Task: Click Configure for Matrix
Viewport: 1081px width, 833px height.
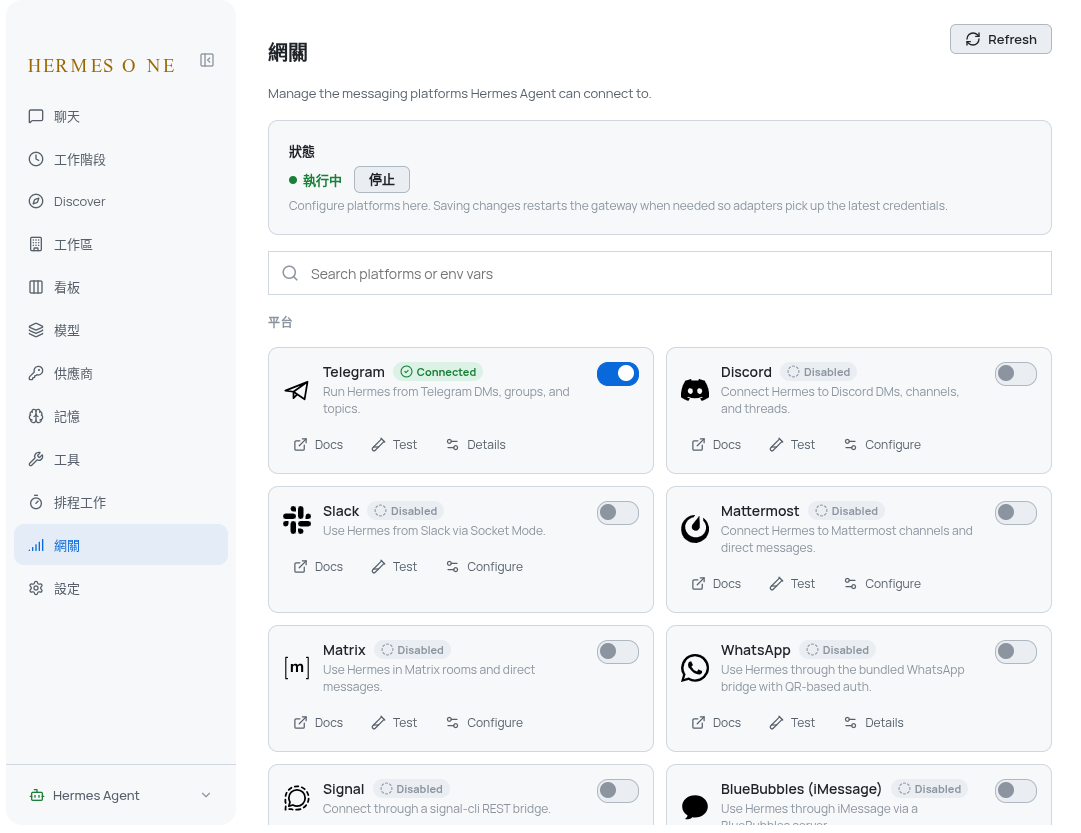Action: [485, 723]
